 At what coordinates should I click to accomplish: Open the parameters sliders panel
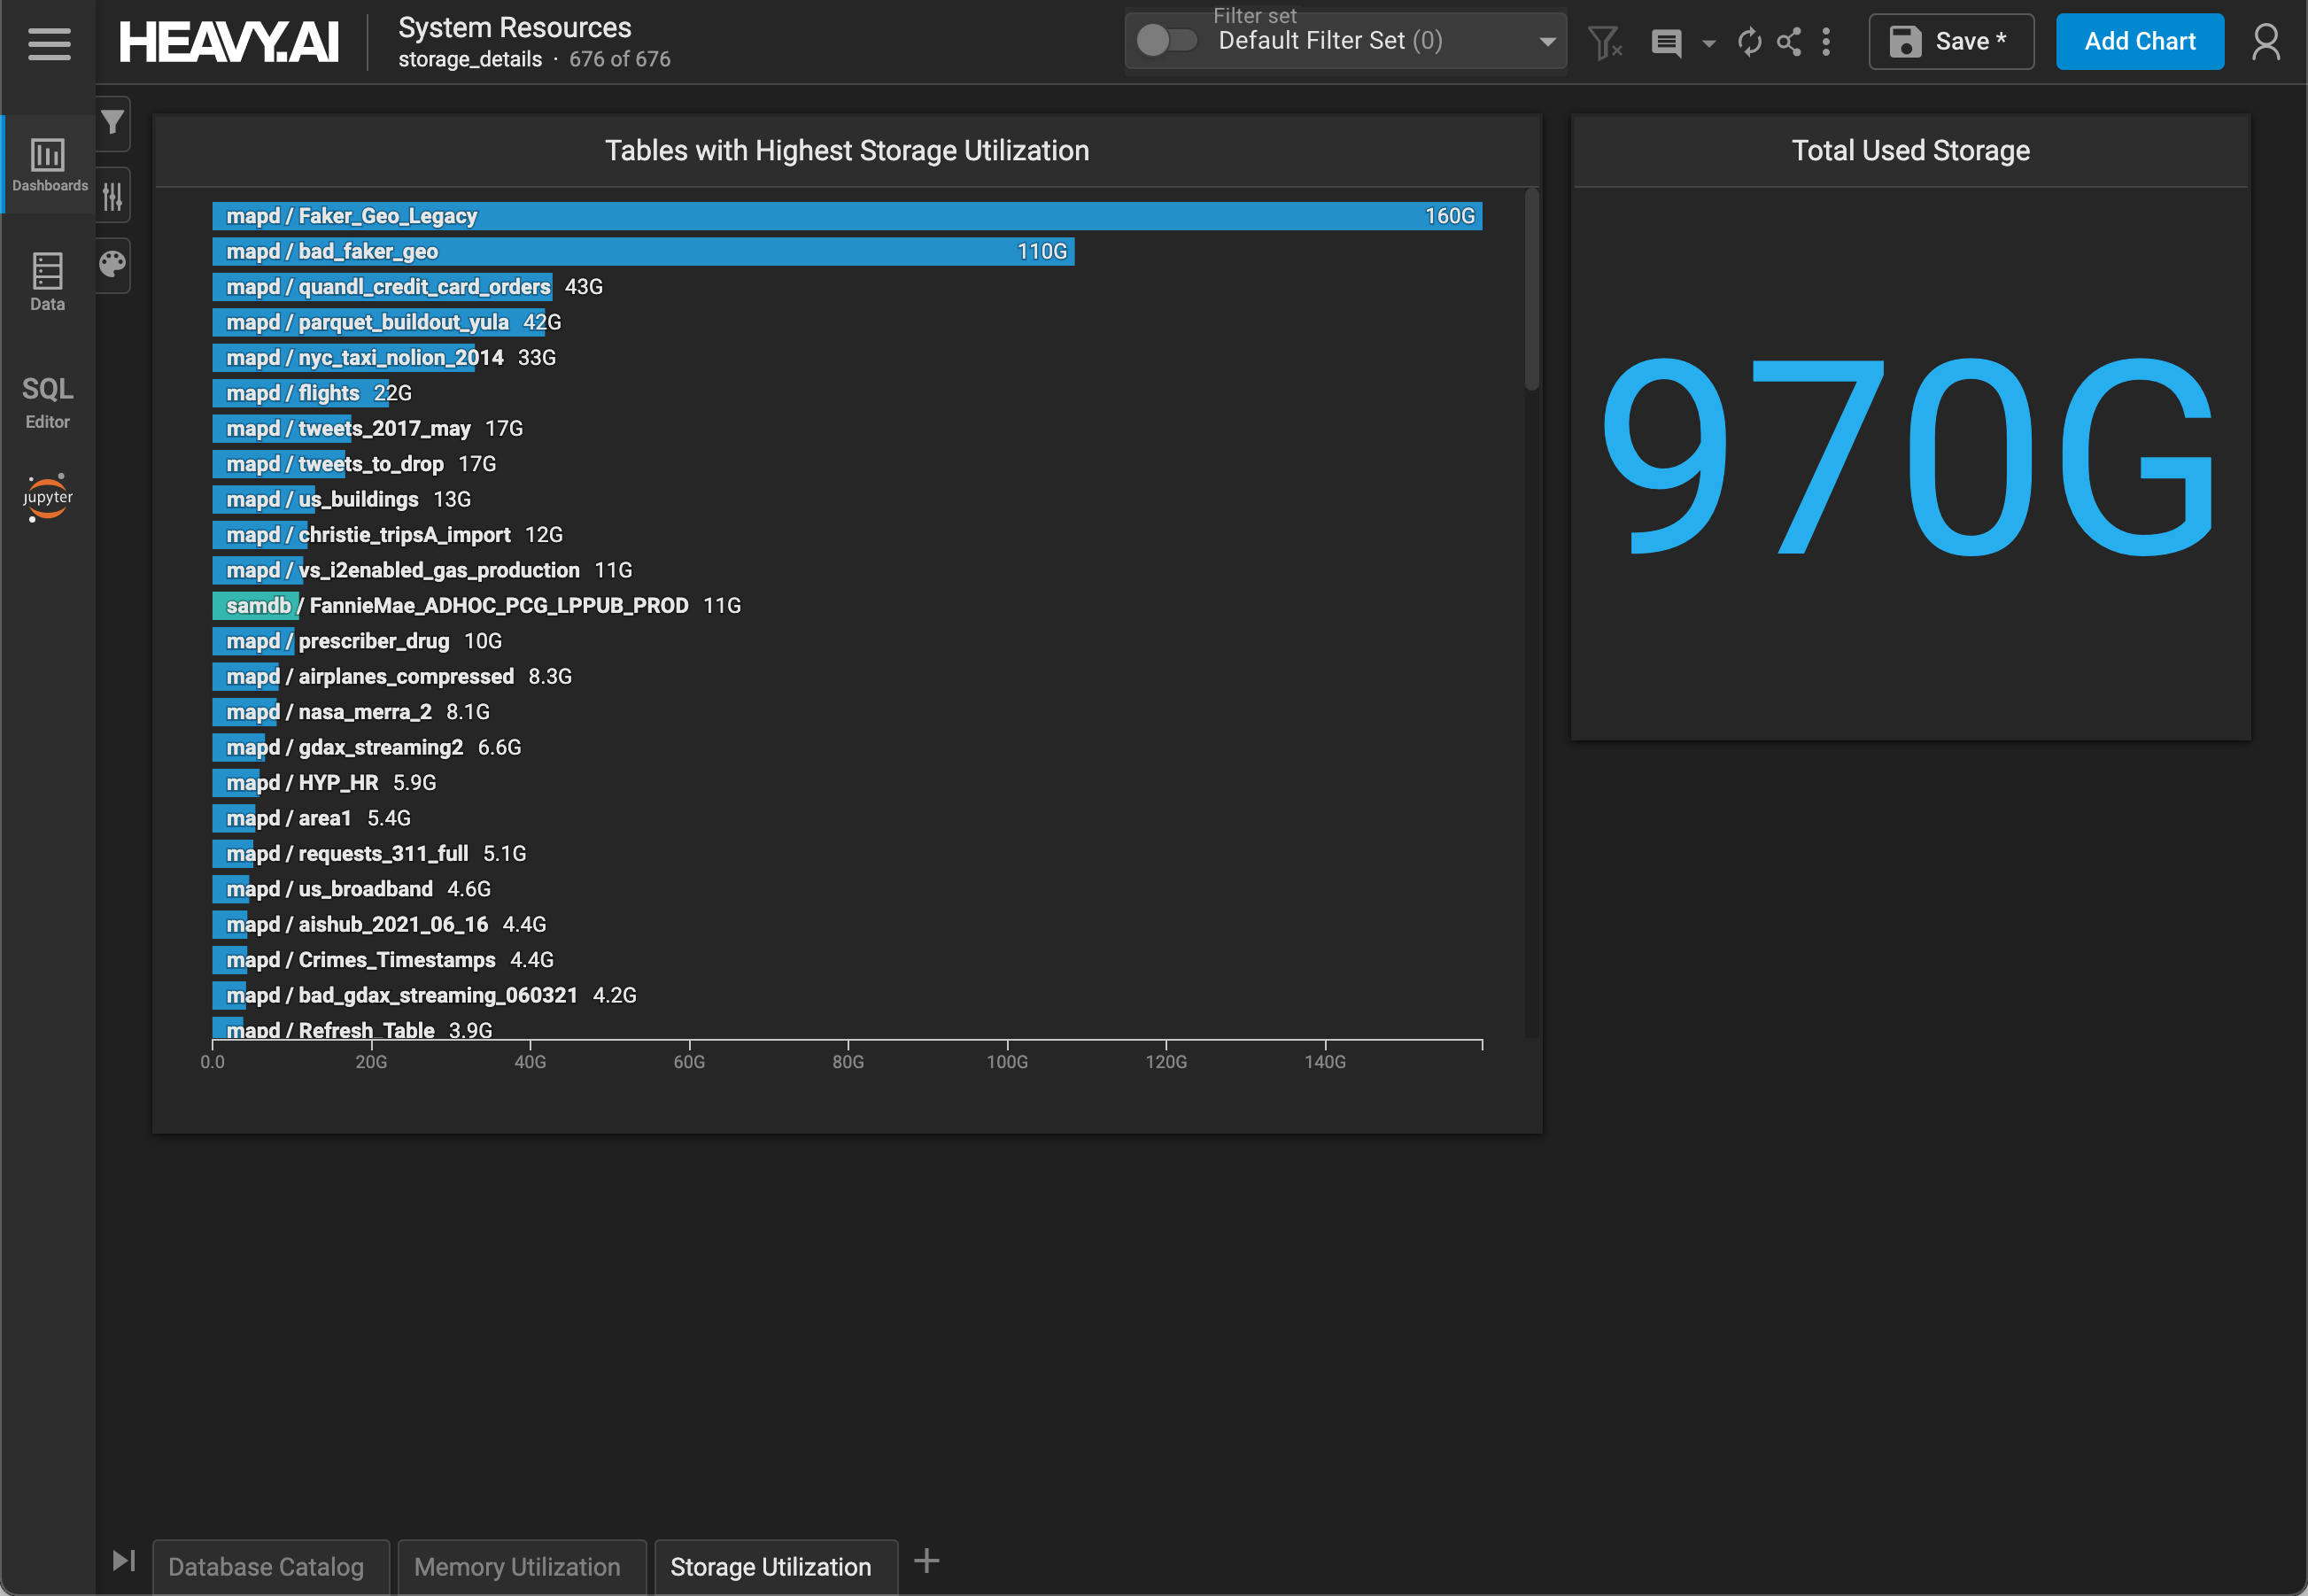coord(113,196)
